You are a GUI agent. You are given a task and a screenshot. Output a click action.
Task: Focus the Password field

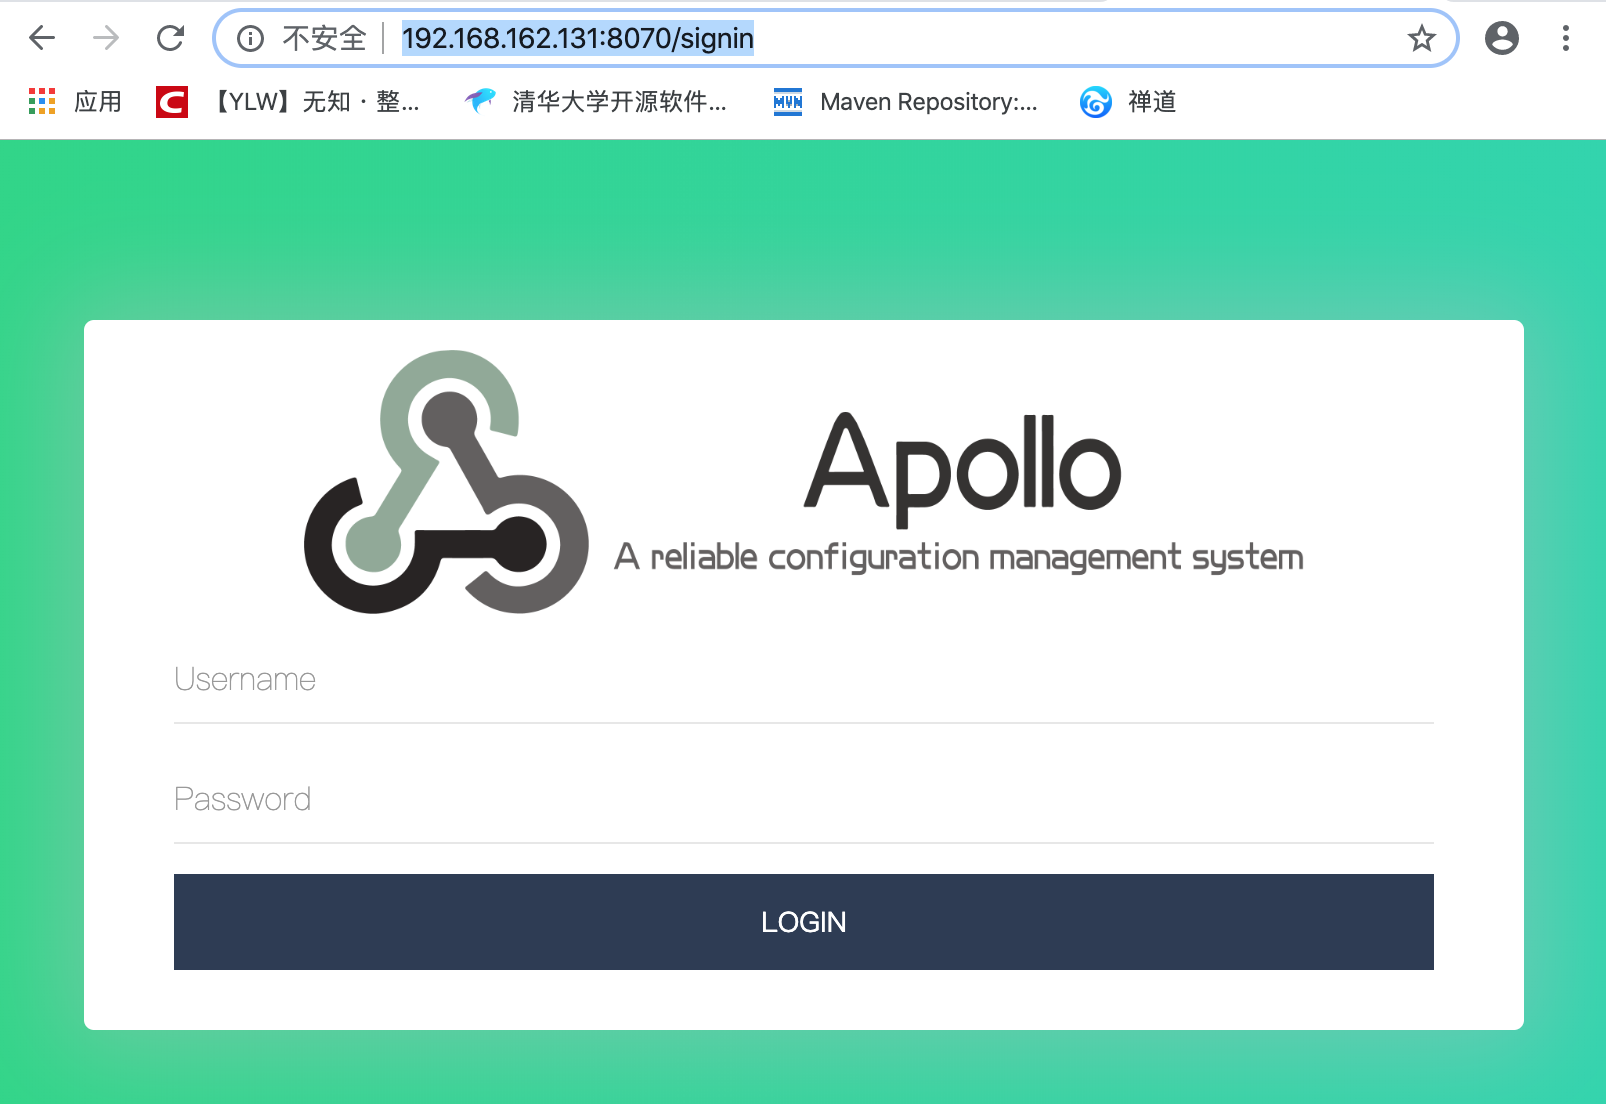[x=804, y=801]
